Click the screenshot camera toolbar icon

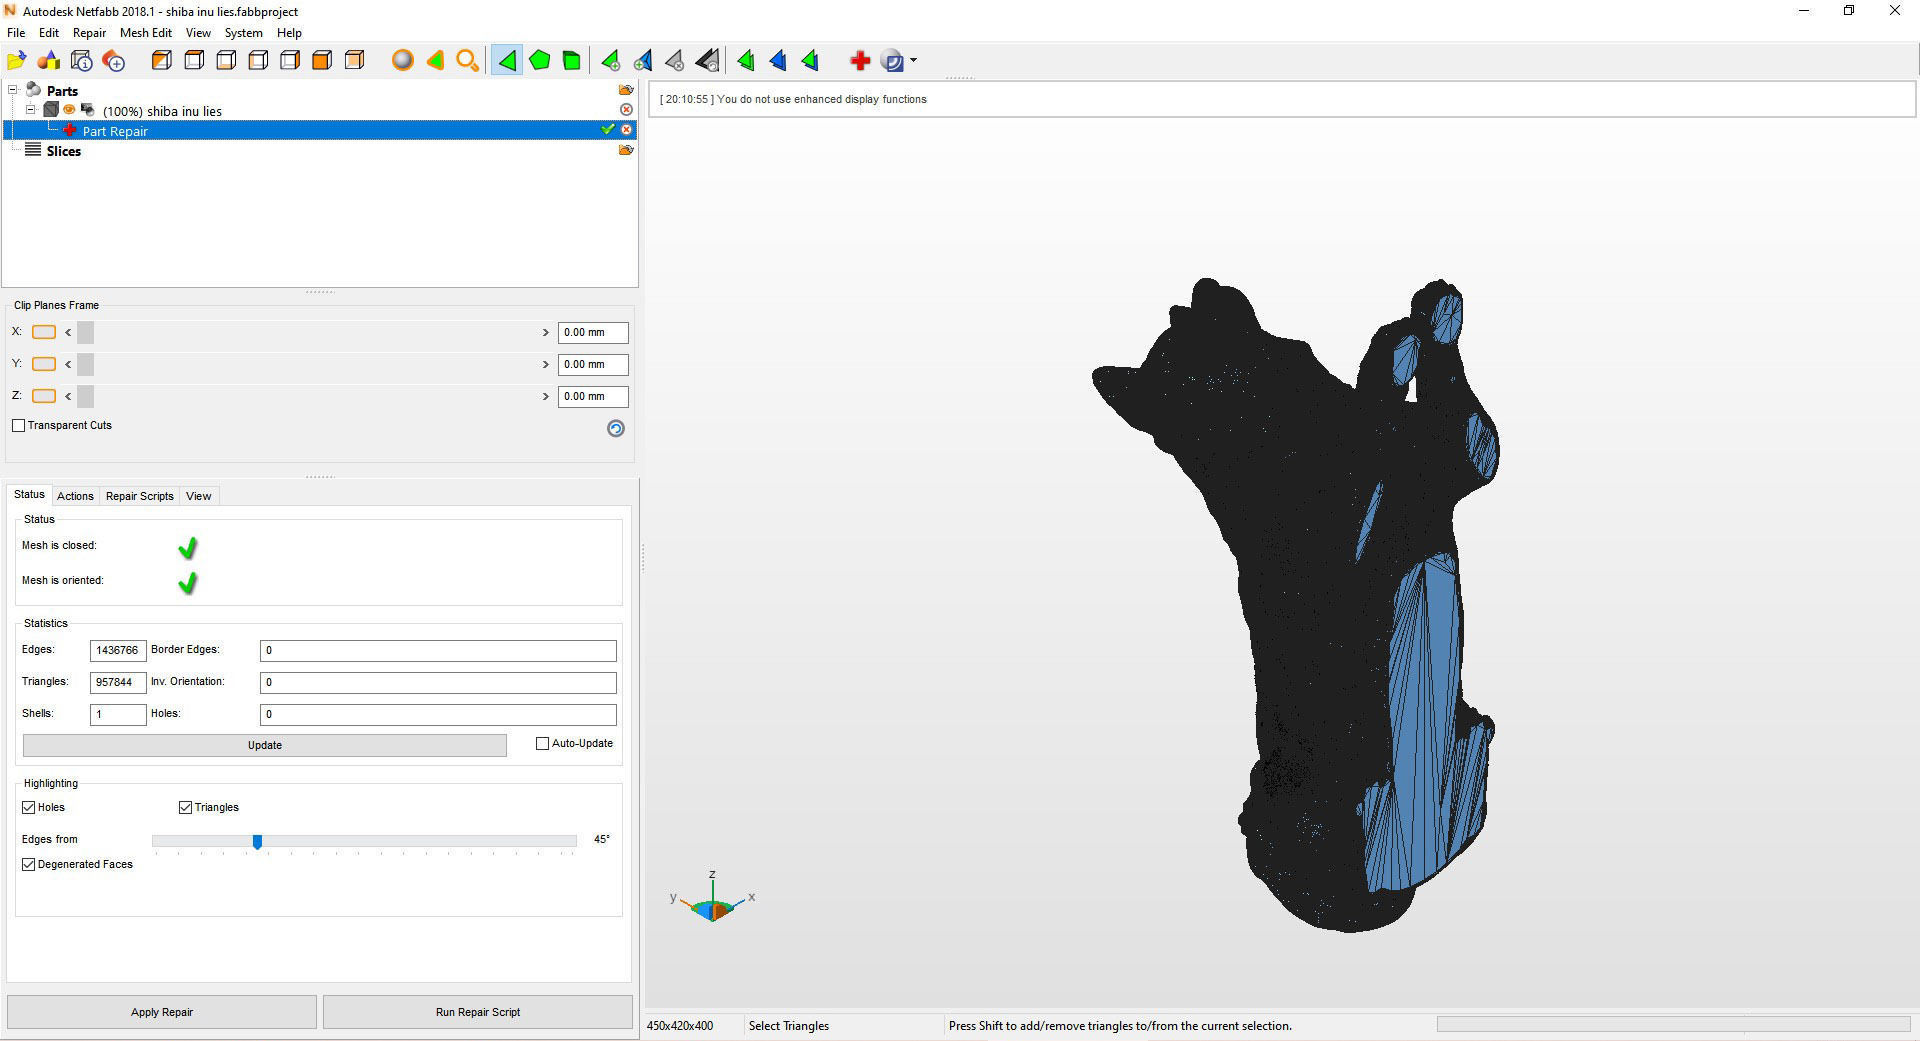click(x=893, y=61)
